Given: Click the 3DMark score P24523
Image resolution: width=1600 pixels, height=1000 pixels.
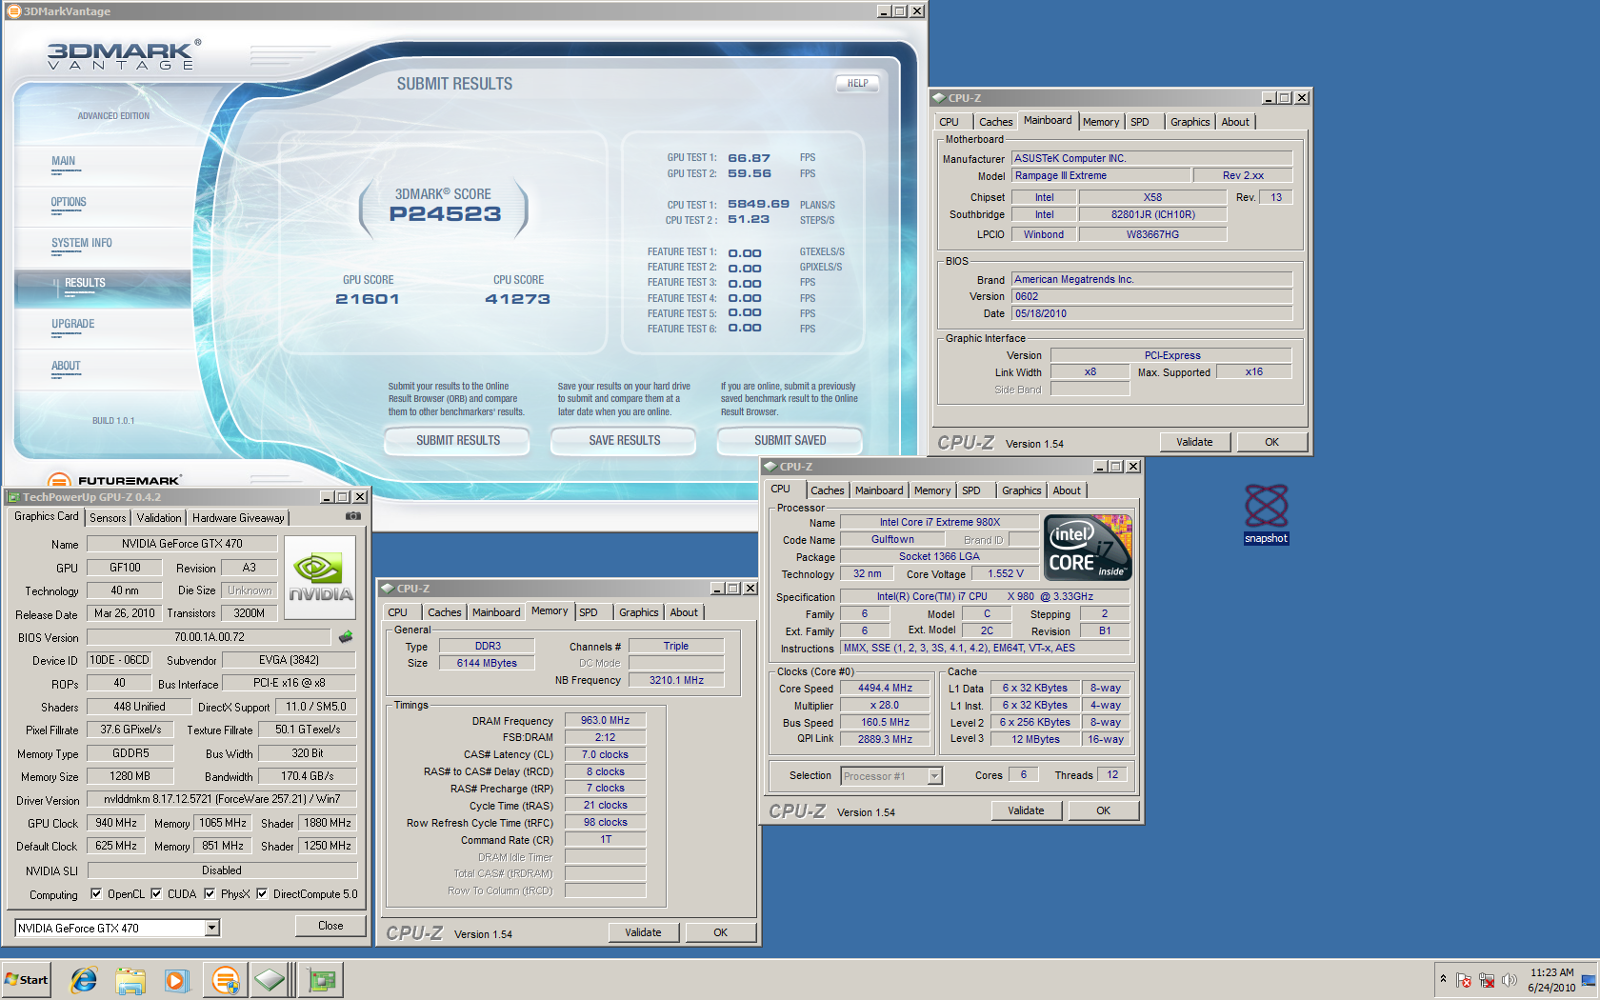Looking at the screenshot, I should [x=445, y=214].
